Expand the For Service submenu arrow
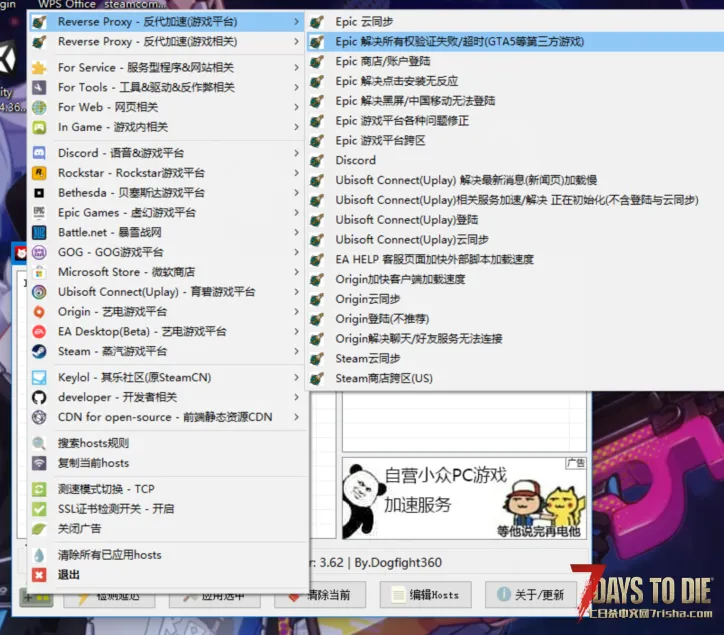 296,67
